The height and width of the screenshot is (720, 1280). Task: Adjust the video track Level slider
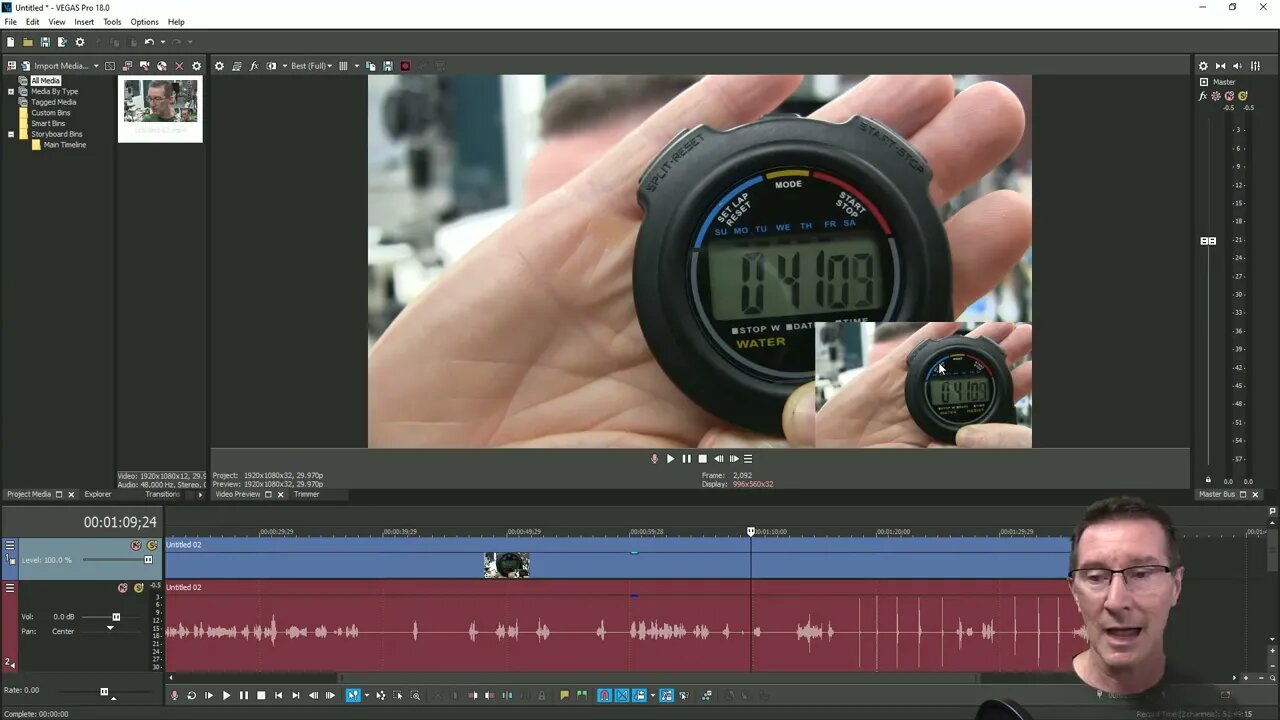(148, 560)
